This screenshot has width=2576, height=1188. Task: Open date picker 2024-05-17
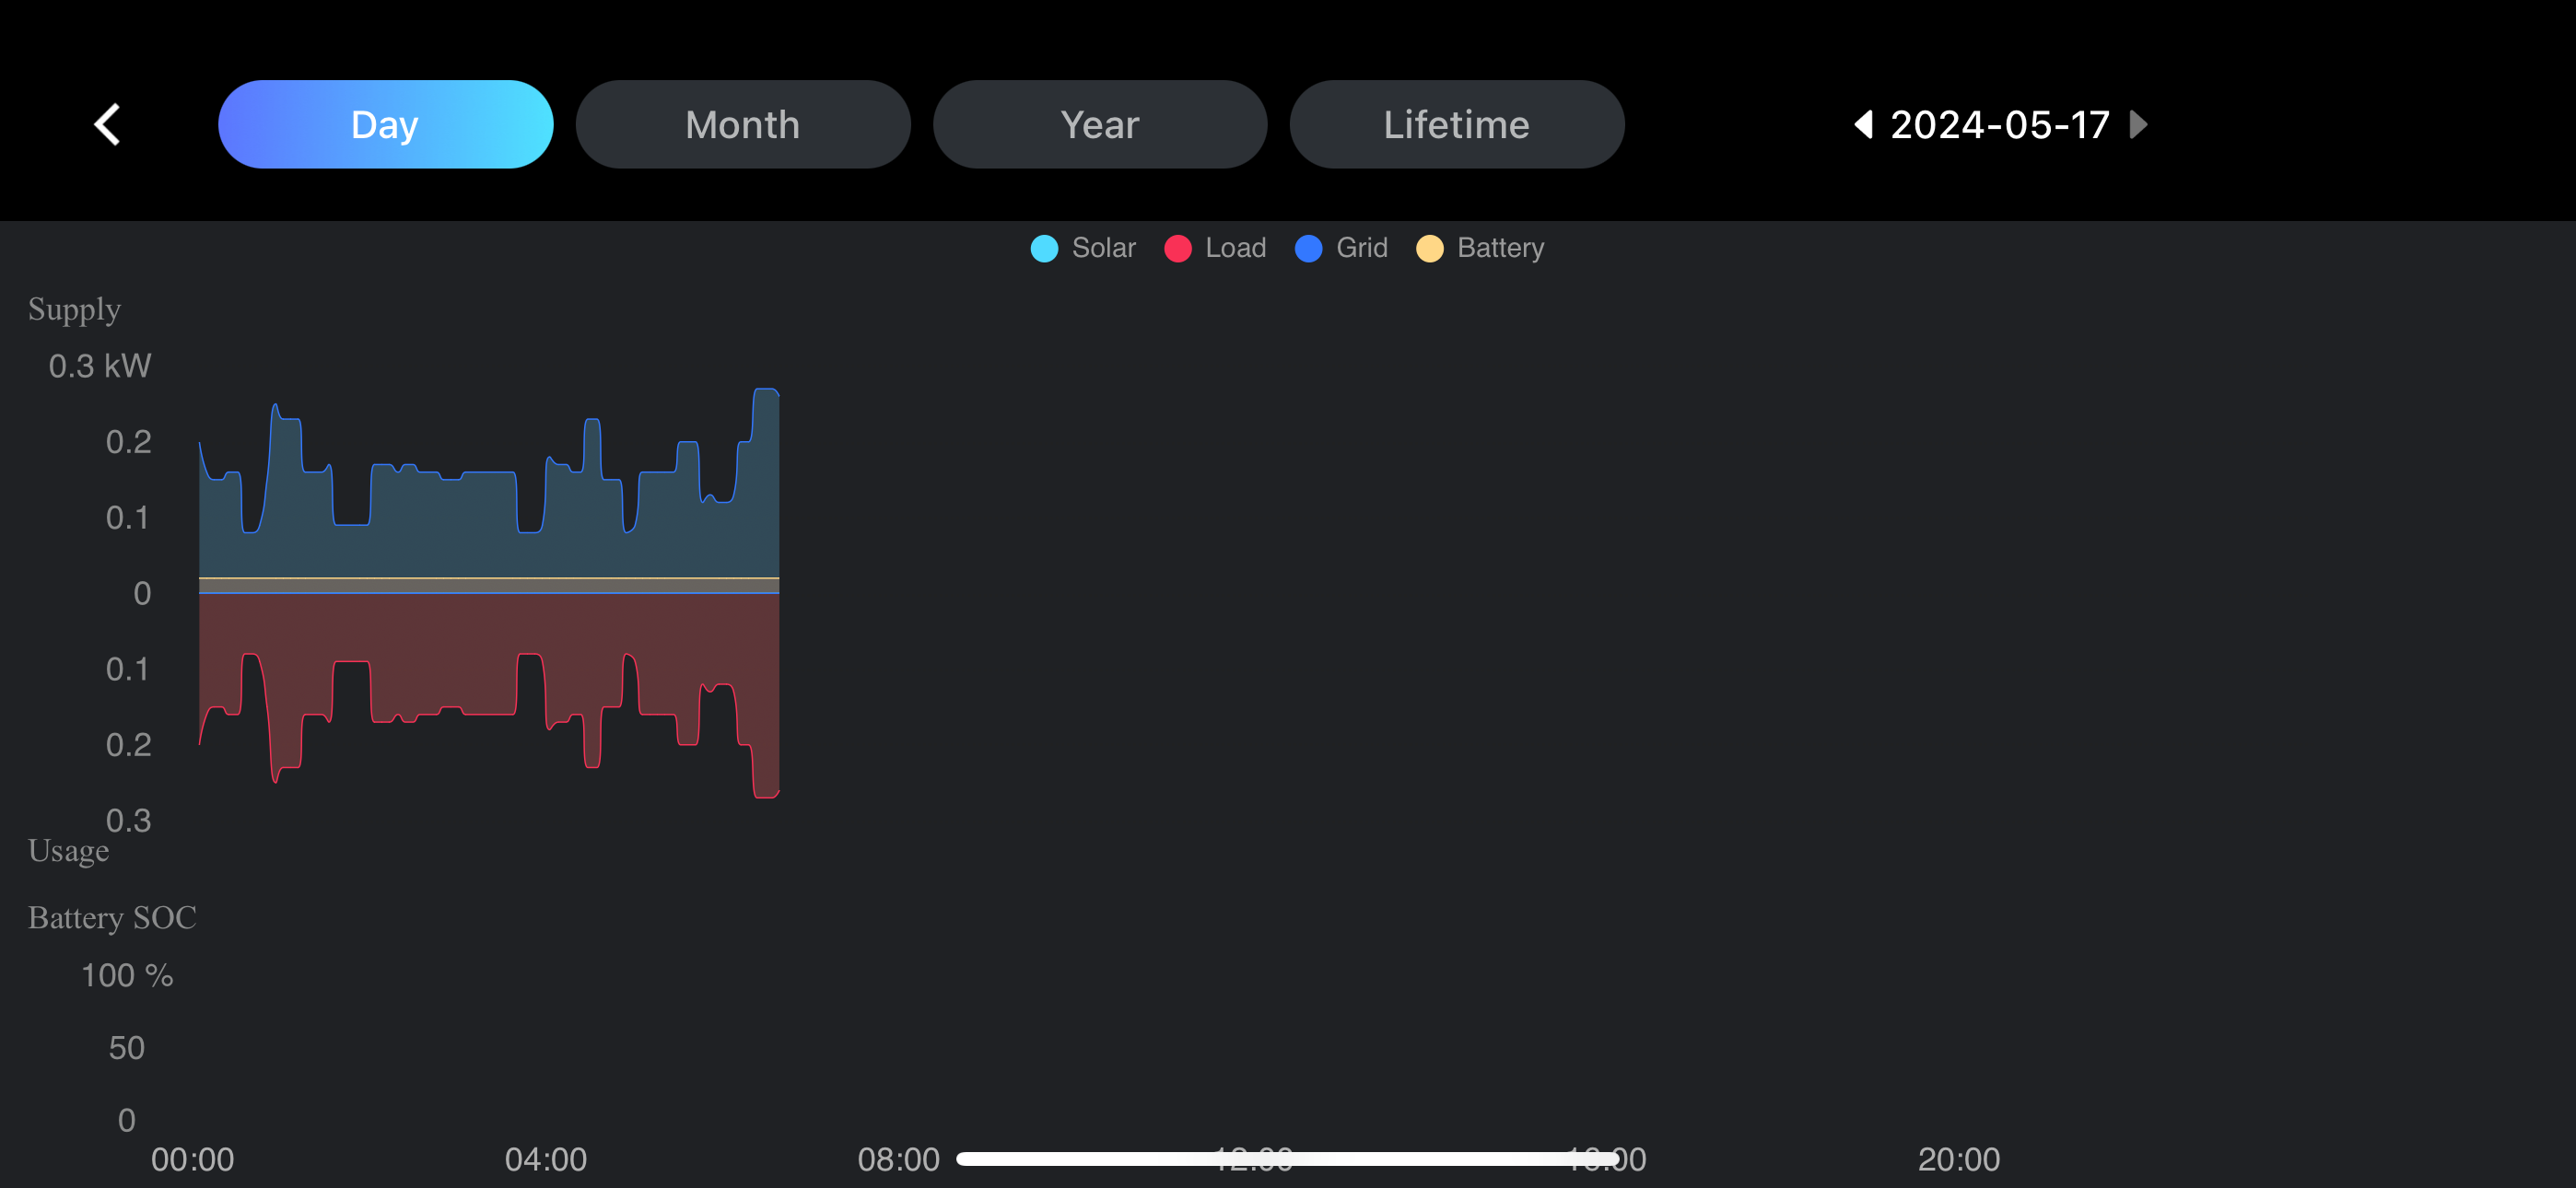[1999, 125]
